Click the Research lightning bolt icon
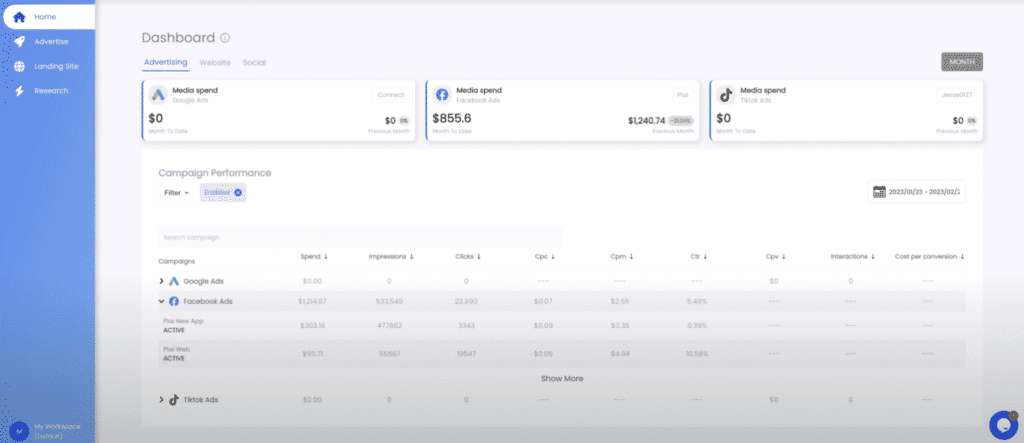 pyautogui.click(x=20, y=91)
